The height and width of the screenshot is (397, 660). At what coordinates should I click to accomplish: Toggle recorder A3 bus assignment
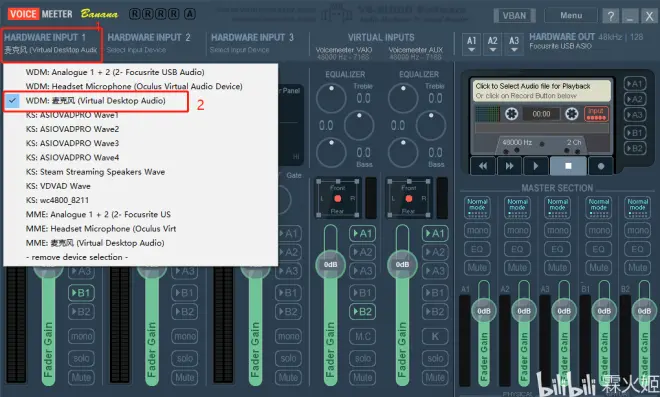tap(635, 115)
